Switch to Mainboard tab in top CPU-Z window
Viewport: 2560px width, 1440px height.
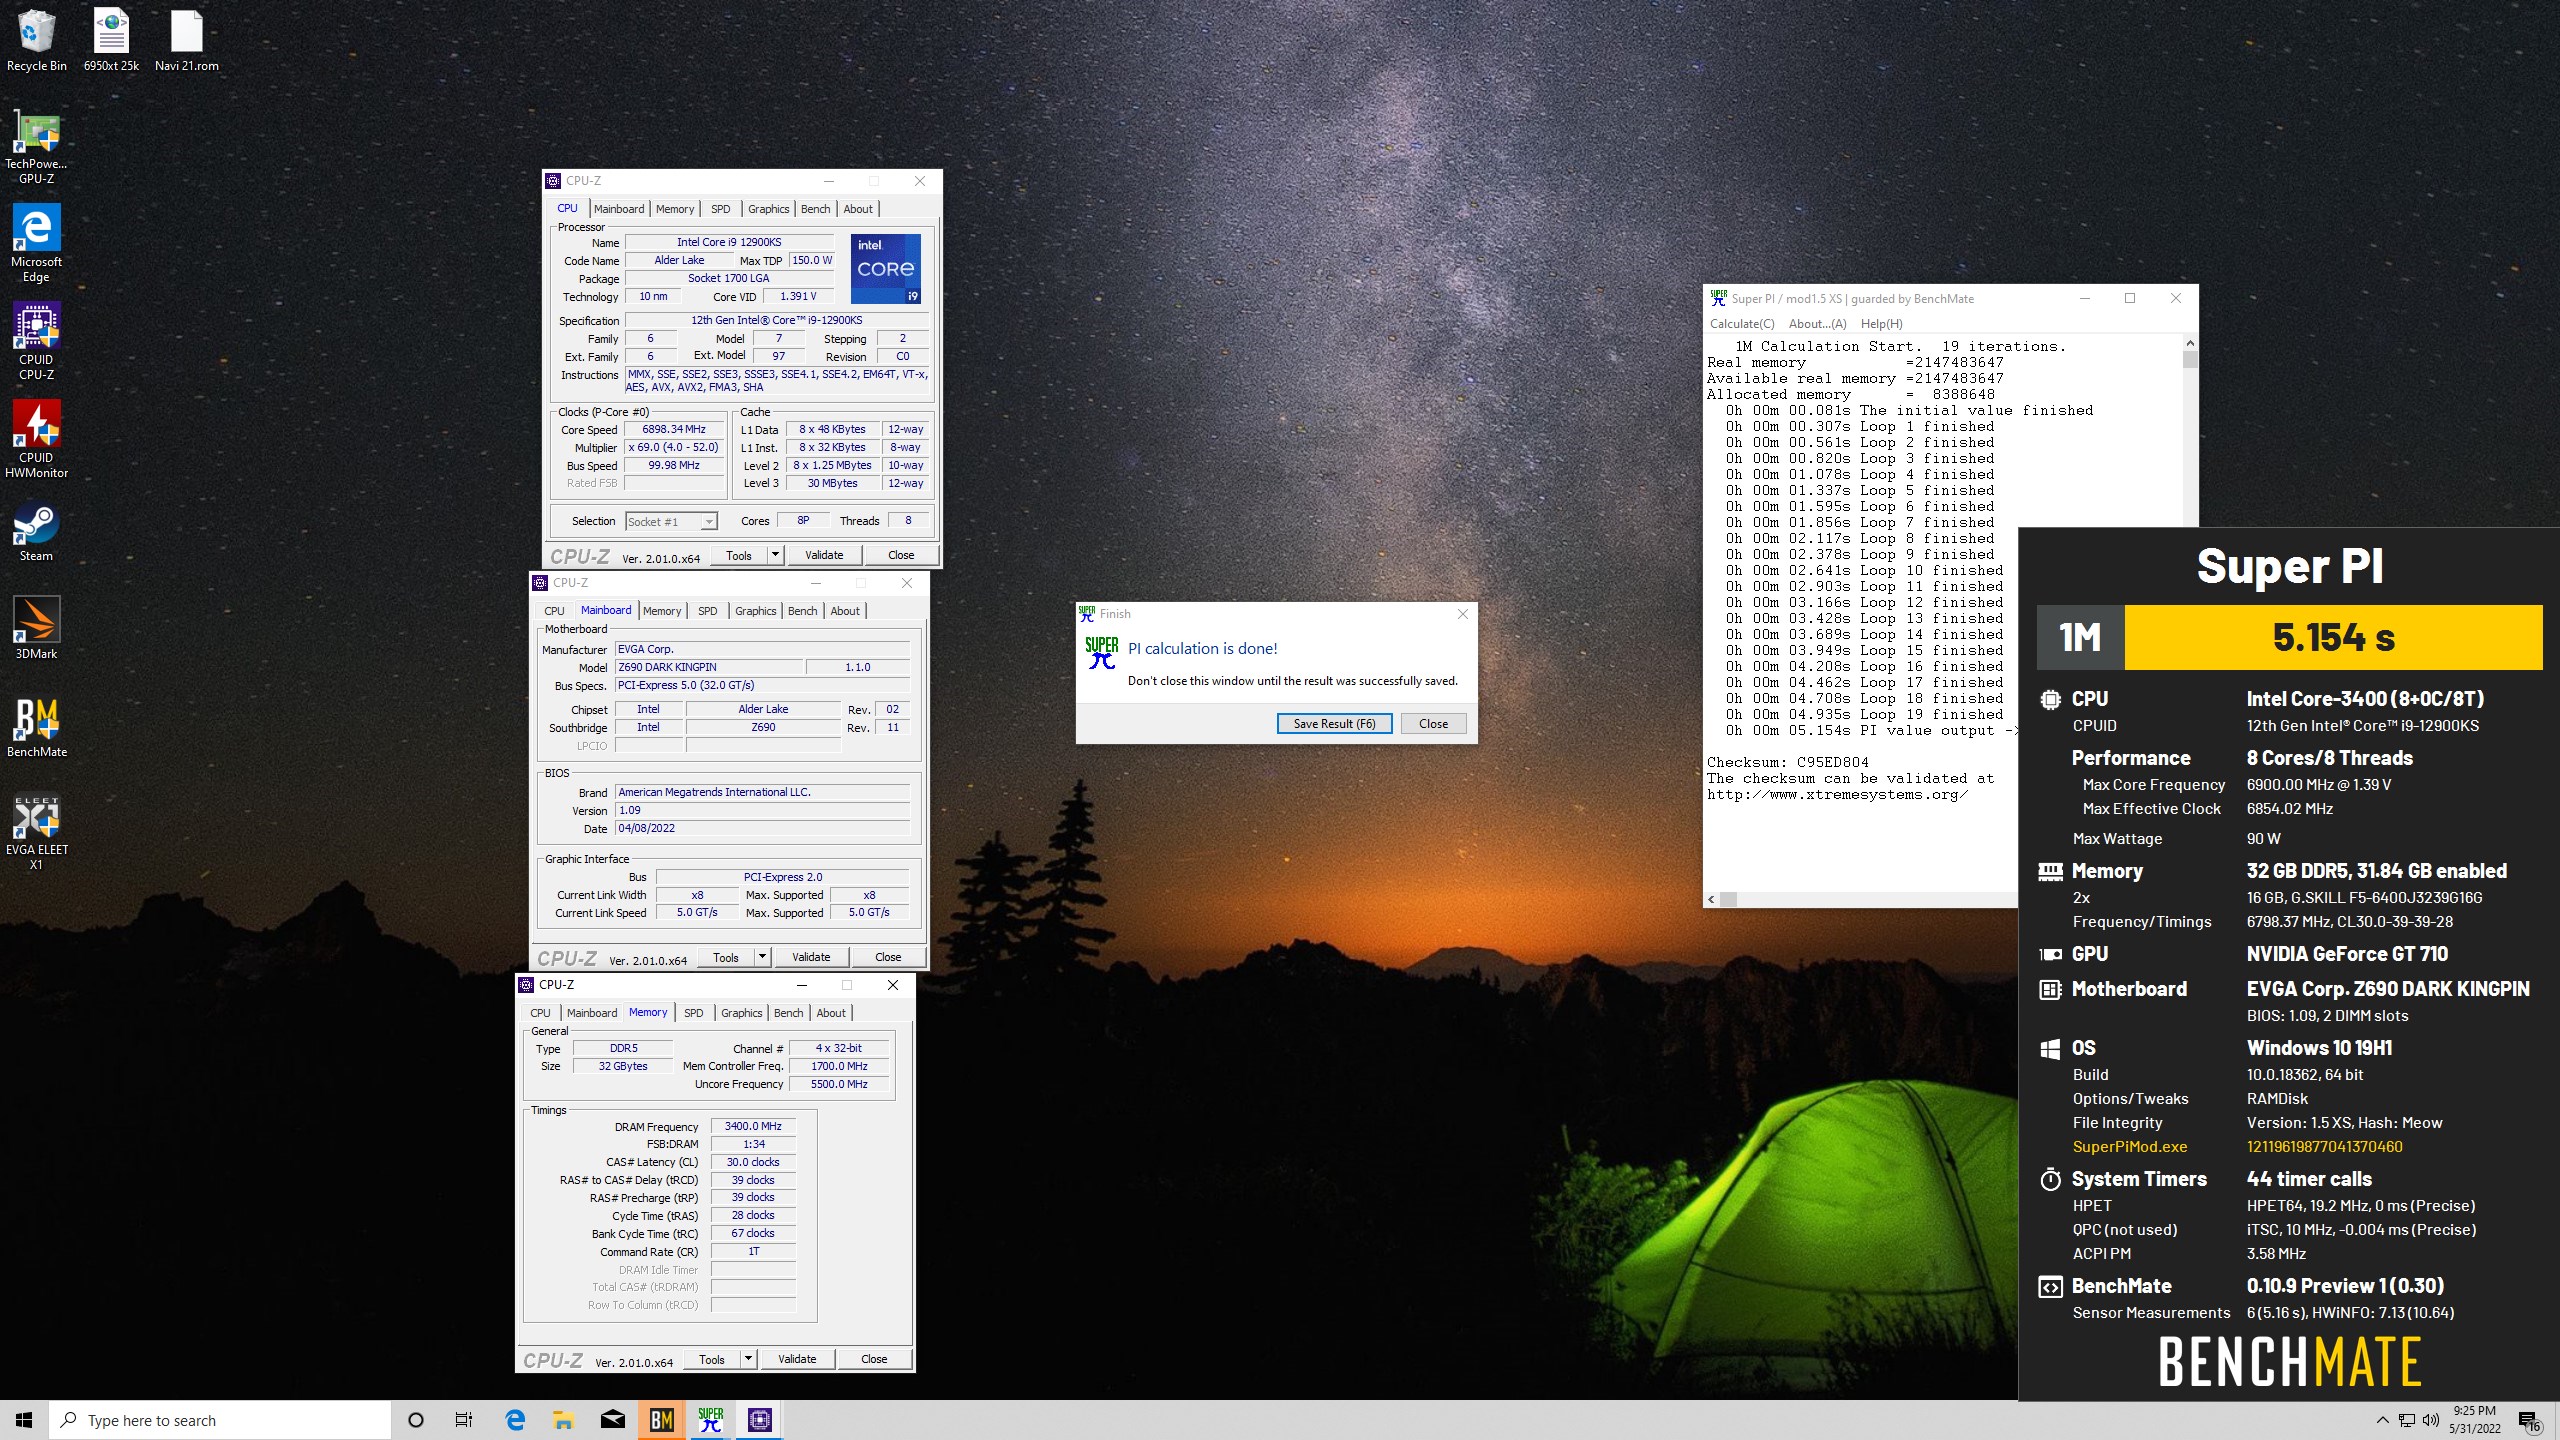click(619, 209)
